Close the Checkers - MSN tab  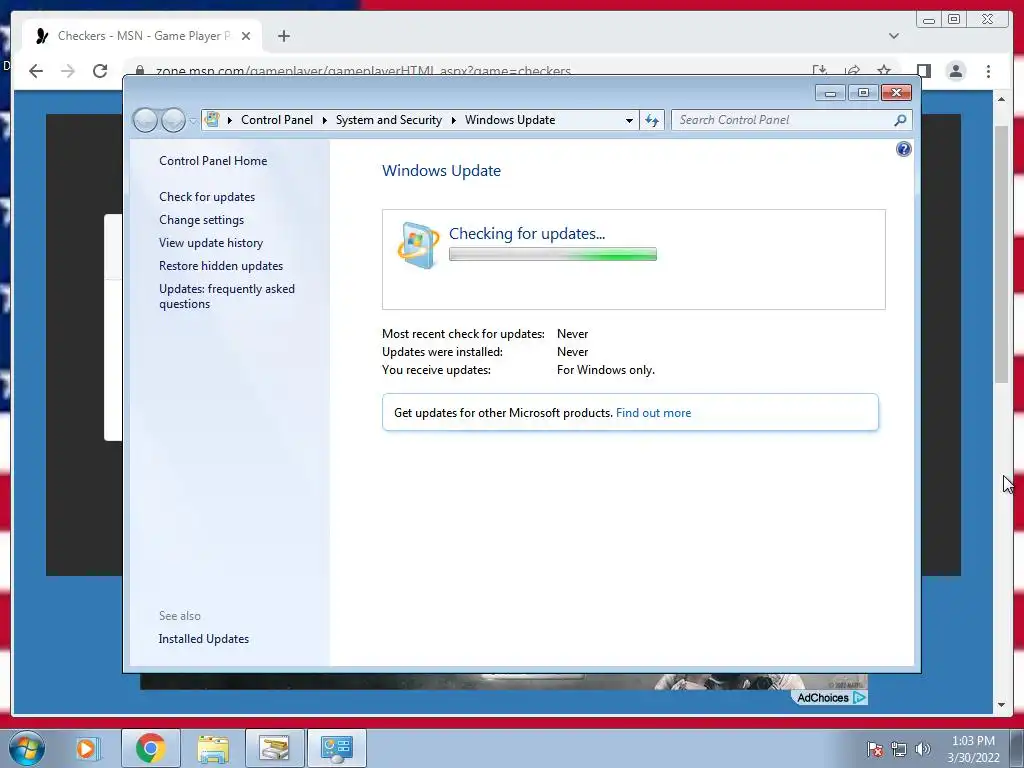(x=246, y=36)
